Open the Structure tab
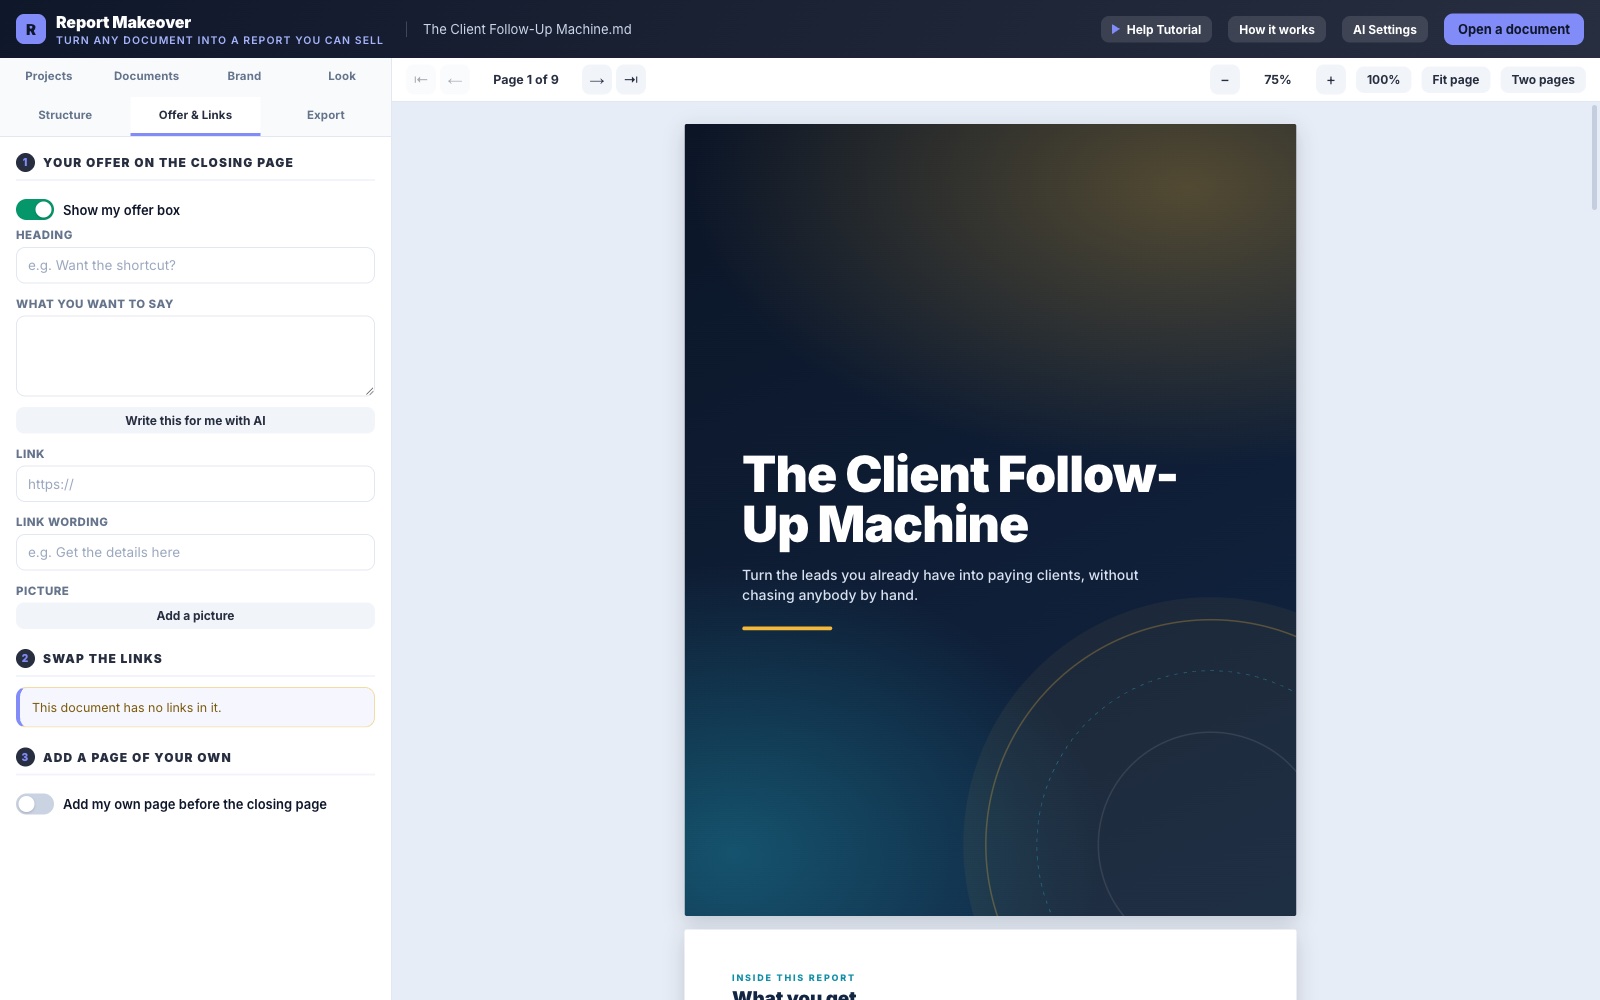Image resolution: width=1600 pixels, height=1000 pixels. [x=65, y=115]
